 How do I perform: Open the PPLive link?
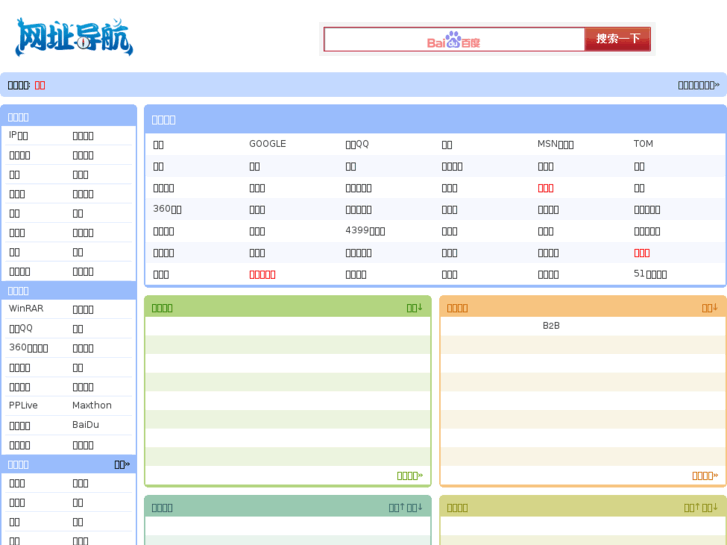(23, 405)
